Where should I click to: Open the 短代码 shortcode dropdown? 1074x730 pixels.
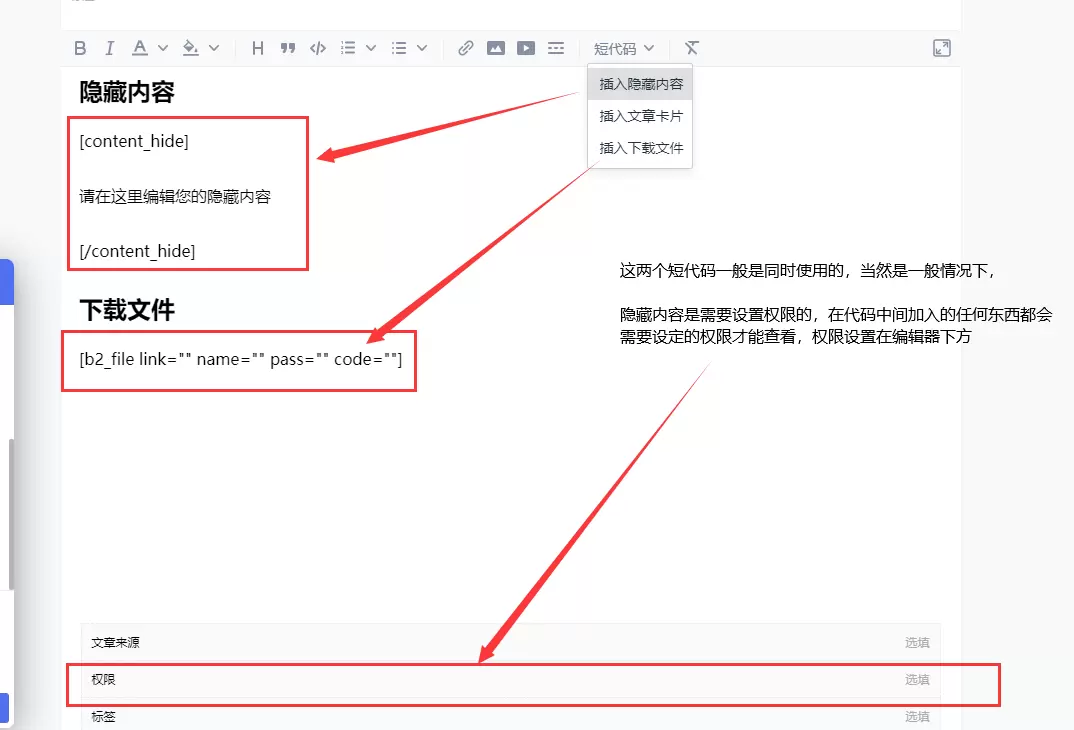(622, 47)
